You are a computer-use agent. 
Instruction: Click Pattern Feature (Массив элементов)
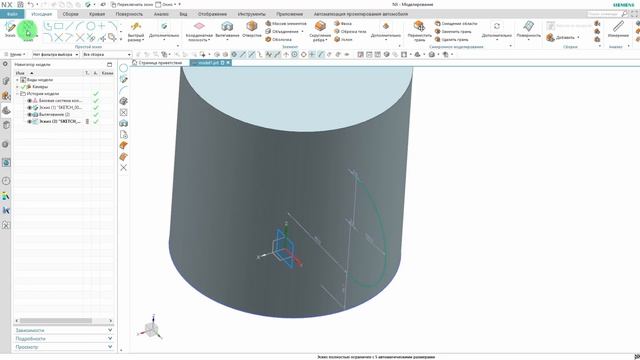(286, 23)
